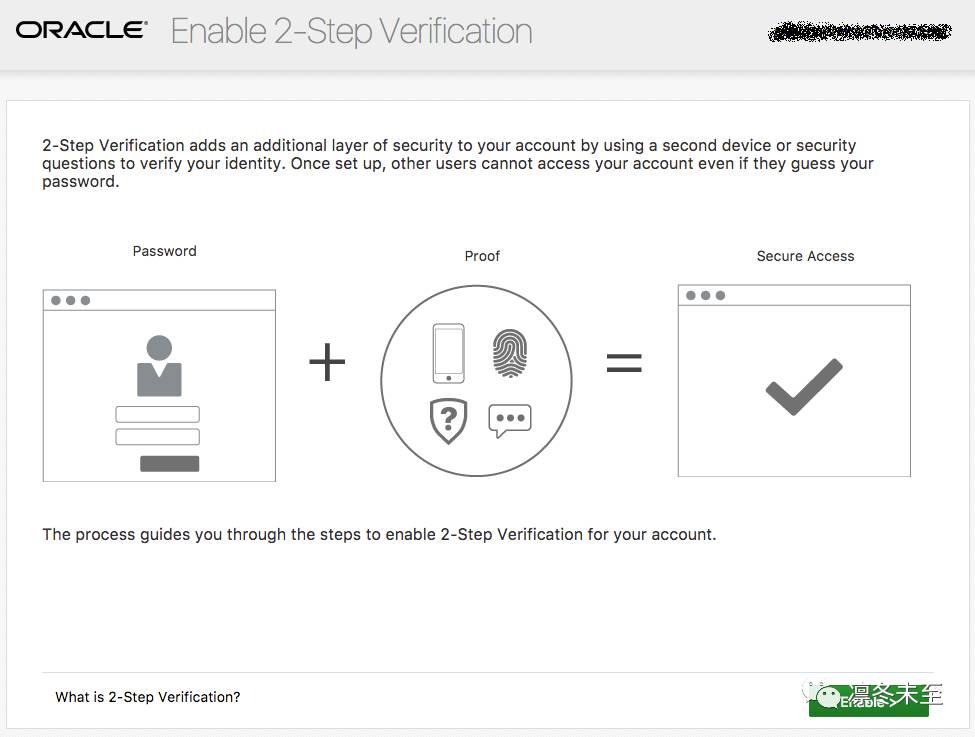Click the large checkmark icon
Screen dimensions: 975x737
804,387
